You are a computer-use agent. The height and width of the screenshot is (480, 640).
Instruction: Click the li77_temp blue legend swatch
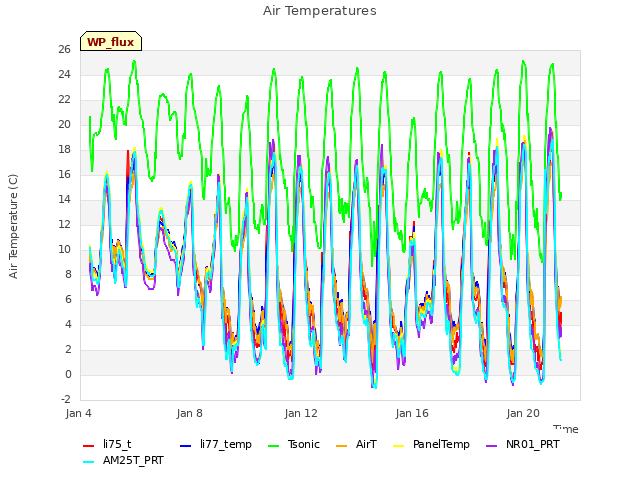pos(186,446)
